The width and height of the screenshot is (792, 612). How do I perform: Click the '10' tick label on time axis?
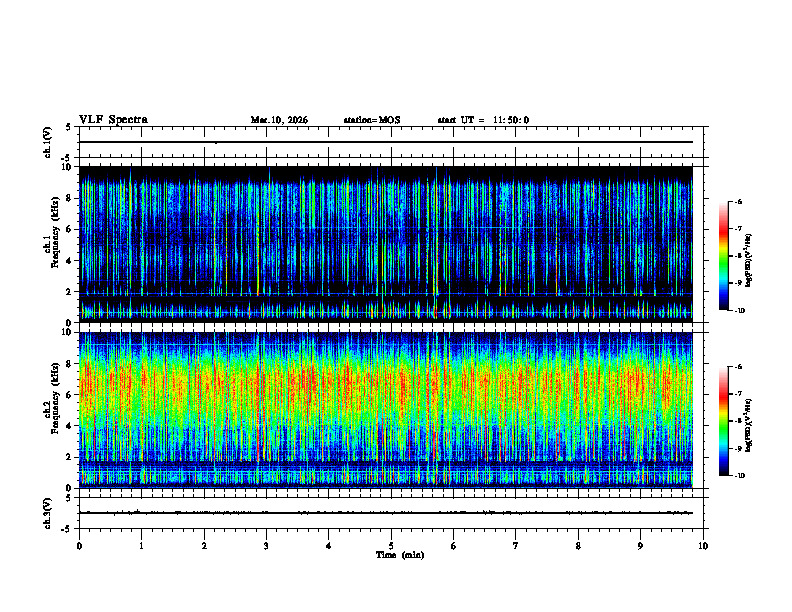(x=703, y=546)
